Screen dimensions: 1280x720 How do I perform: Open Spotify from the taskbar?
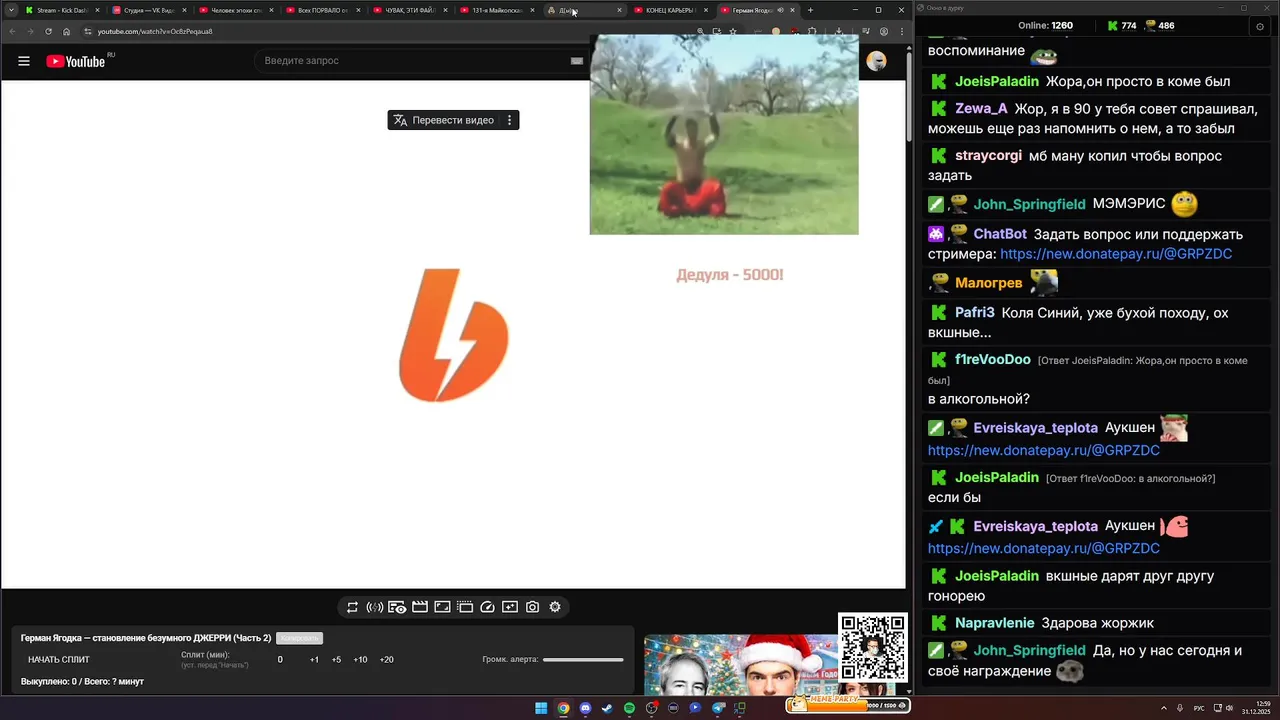tap(629, 708)
